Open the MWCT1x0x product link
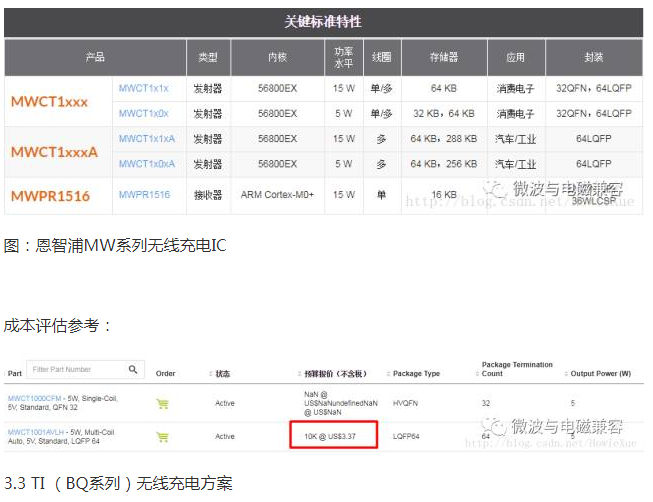 pos(143,113)
